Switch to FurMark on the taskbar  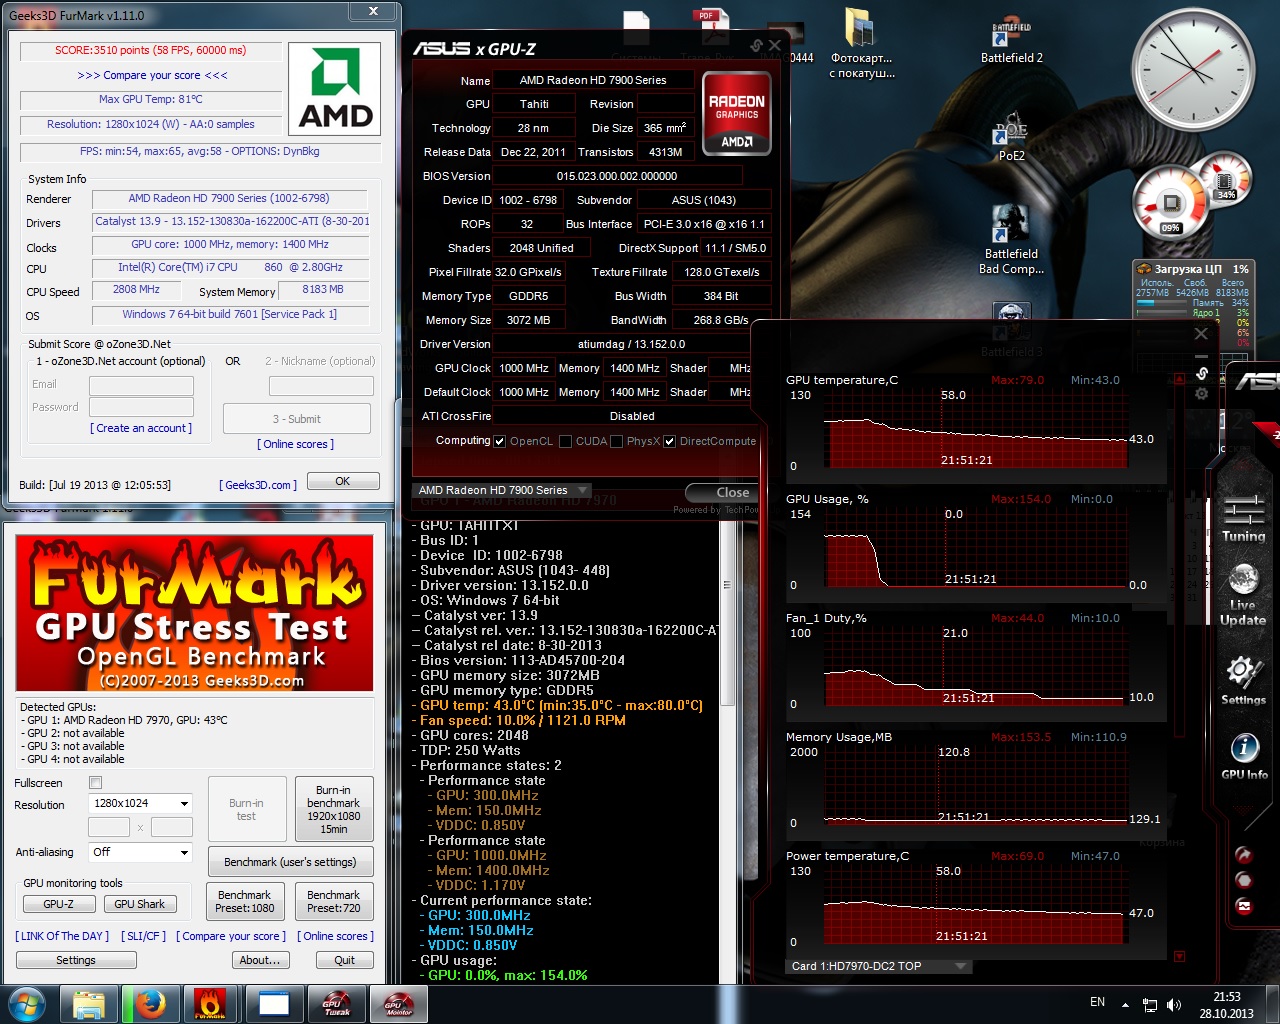tap(210, 1004)
